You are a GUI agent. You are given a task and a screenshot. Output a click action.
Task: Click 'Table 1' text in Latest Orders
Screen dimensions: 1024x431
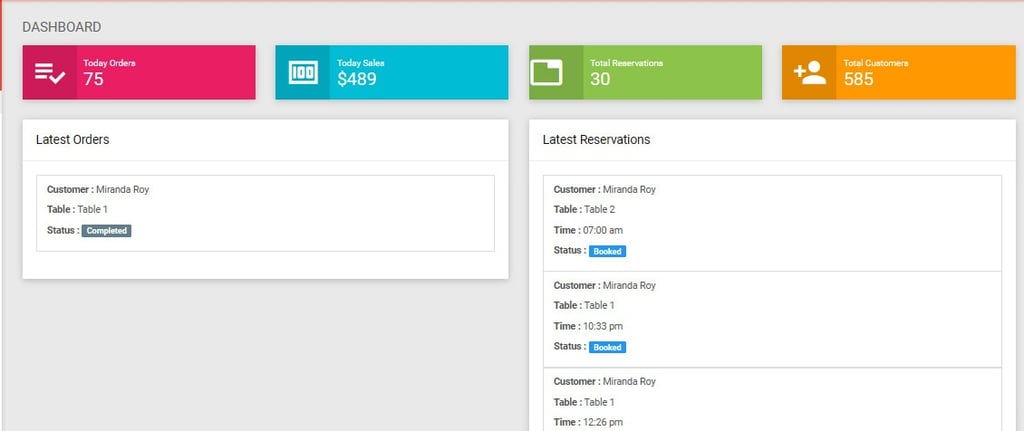(93, 210)
